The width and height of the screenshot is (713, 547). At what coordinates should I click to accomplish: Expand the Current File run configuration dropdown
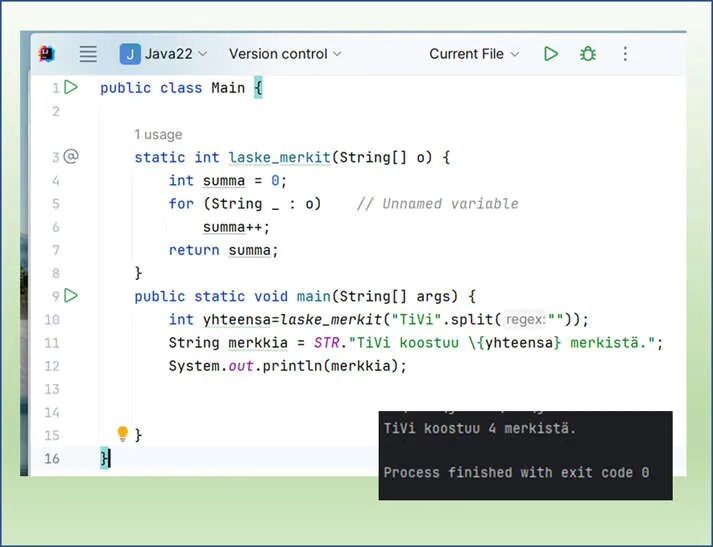pyautogui.click(x=474, y=54)
